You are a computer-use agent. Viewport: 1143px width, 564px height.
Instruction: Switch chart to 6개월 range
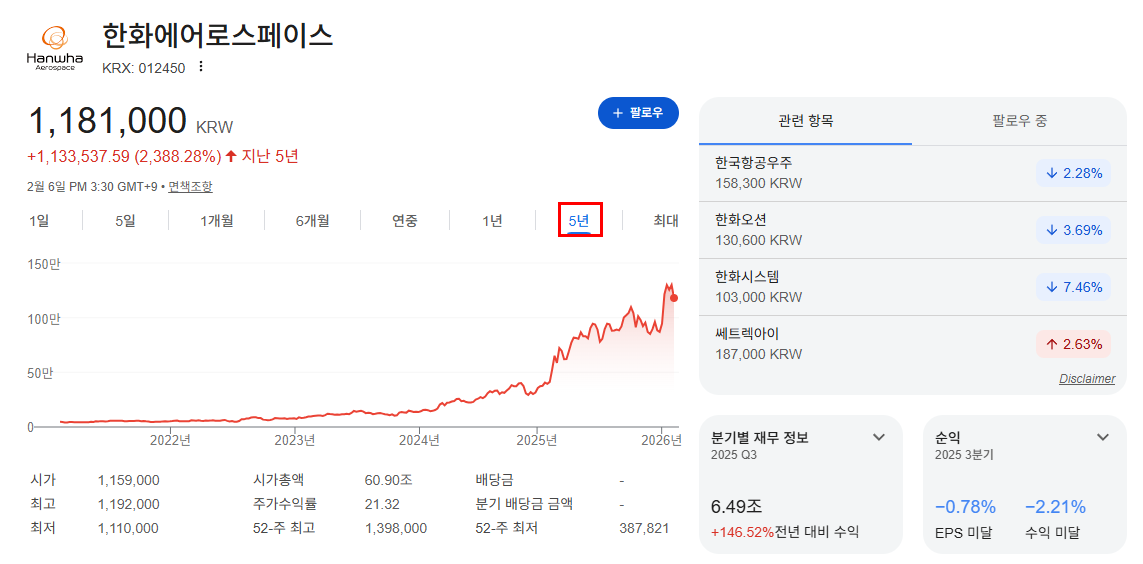point(313,221)
